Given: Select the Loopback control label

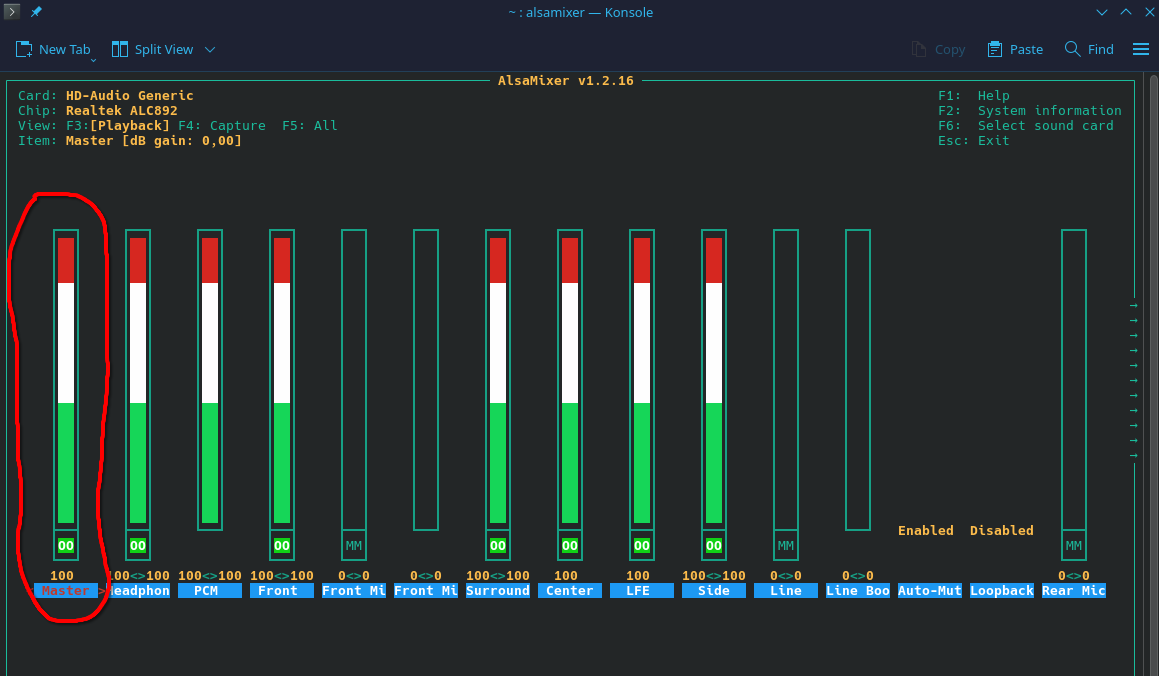Looking at the screenshot, I should pos(1002,590).
